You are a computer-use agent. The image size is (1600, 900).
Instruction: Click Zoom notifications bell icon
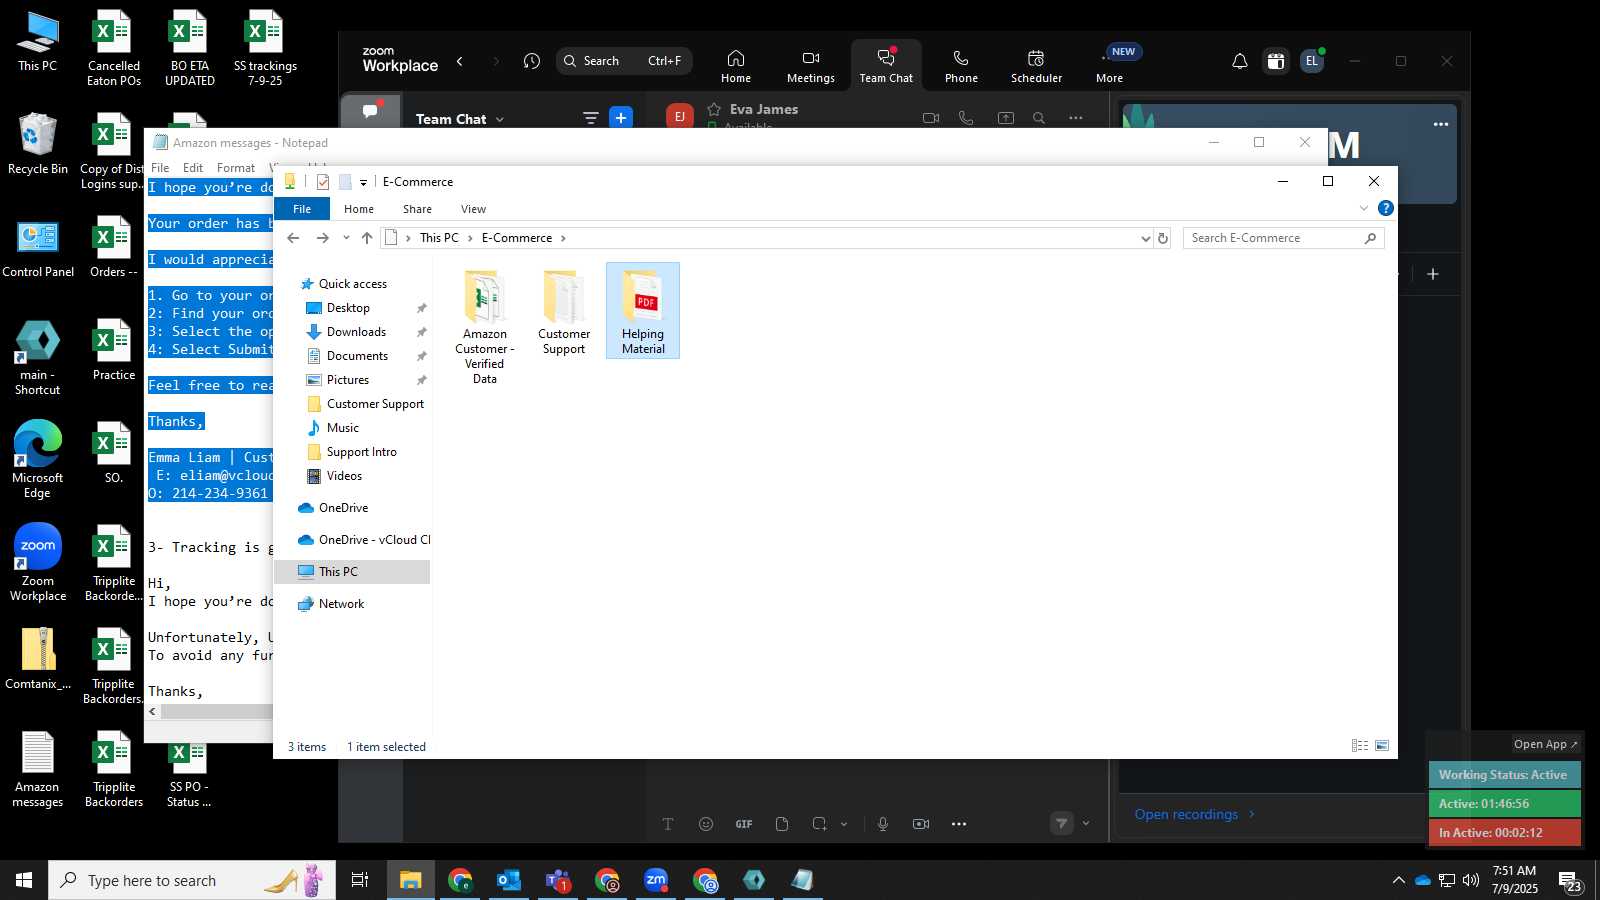pos(1239,61)
